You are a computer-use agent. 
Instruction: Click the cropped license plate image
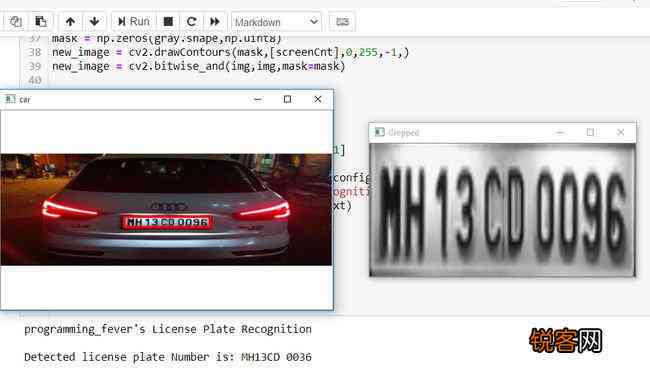[x=502, y=210]
